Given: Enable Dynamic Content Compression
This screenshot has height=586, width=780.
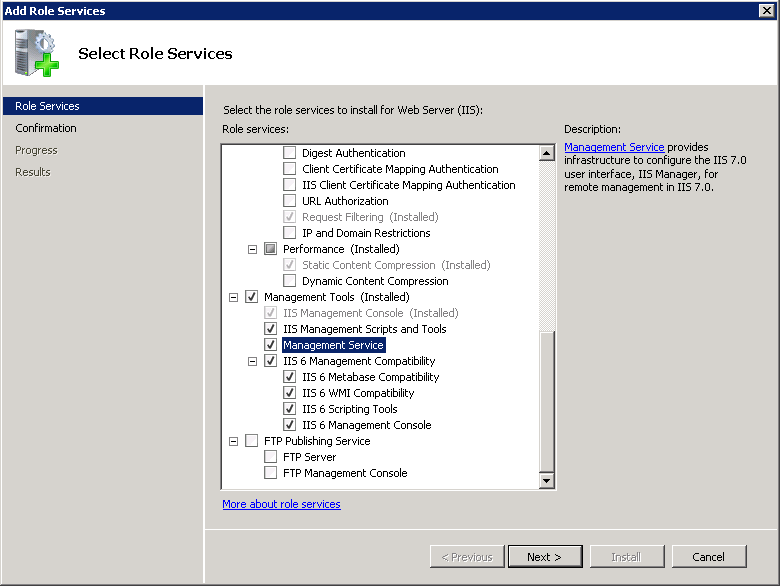Looking at the screenshot, I should [290, 281].
